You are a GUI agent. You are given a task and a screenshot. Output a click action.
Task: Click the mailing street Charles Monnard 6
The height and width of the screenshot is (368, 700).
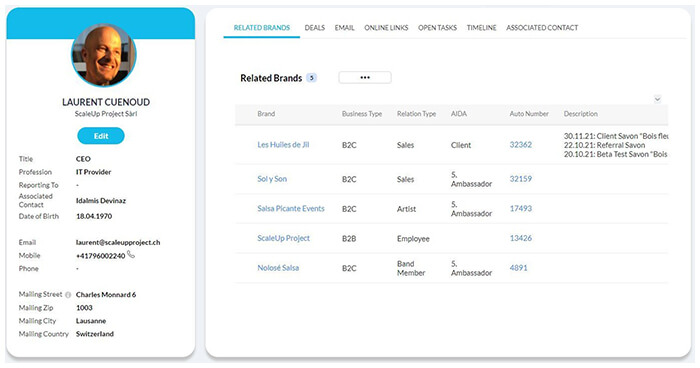pos(106,295)
